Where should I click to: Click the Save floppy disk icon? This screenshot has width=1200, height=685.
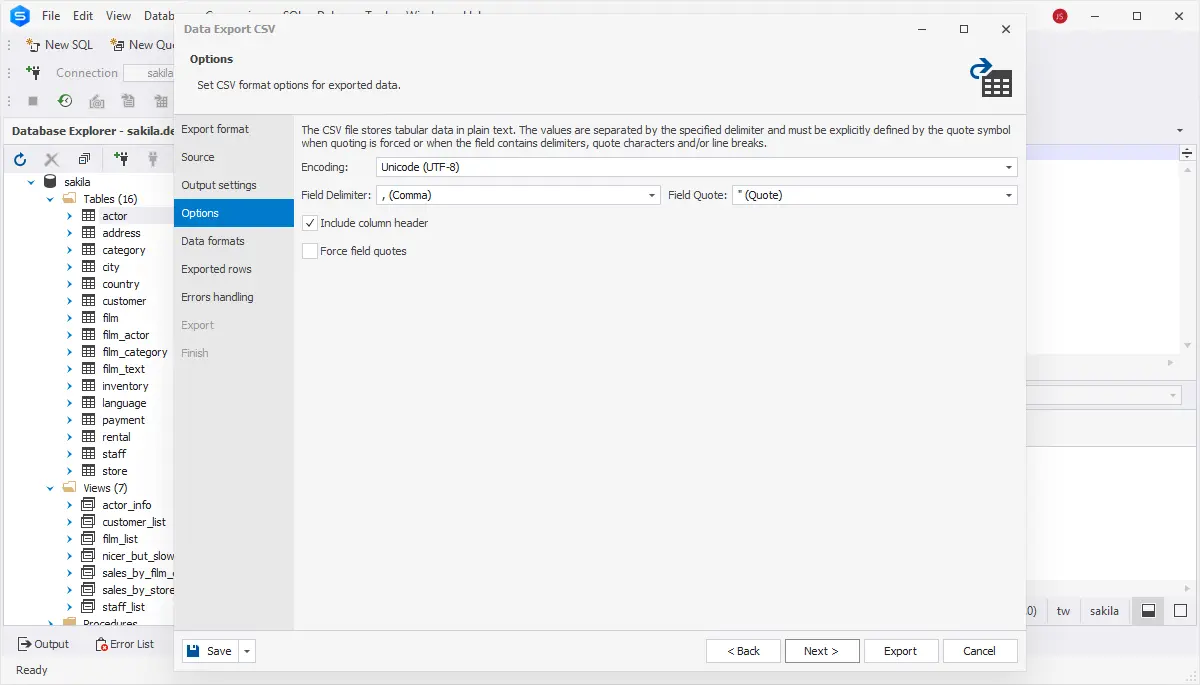click(192, 651)
